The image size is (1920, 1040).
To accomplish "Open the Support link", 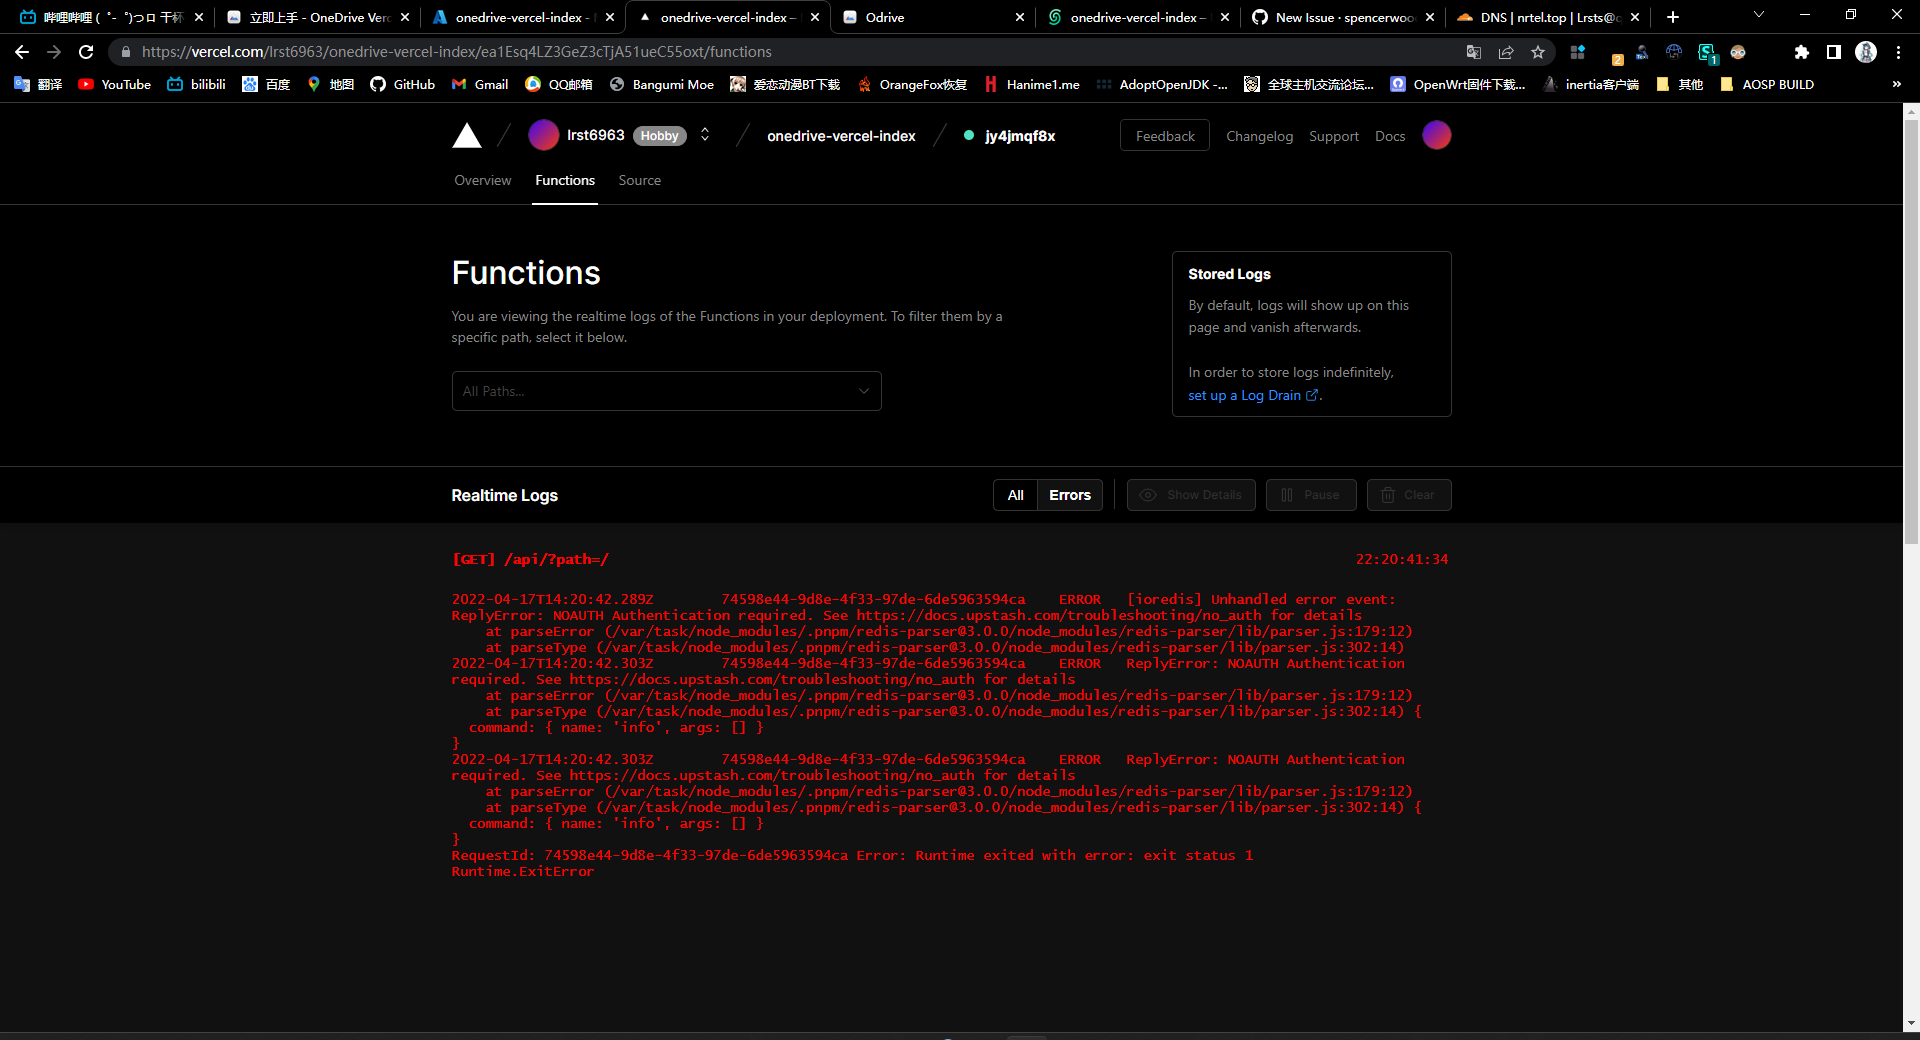I will click(x=1334, y=136).
